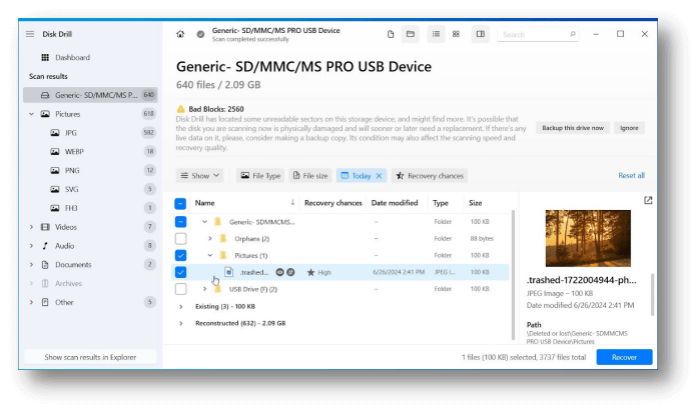Open the hamburger menu next to Disk Drill
This screenshot has width=699, height=412.
[x=30, y=34]
